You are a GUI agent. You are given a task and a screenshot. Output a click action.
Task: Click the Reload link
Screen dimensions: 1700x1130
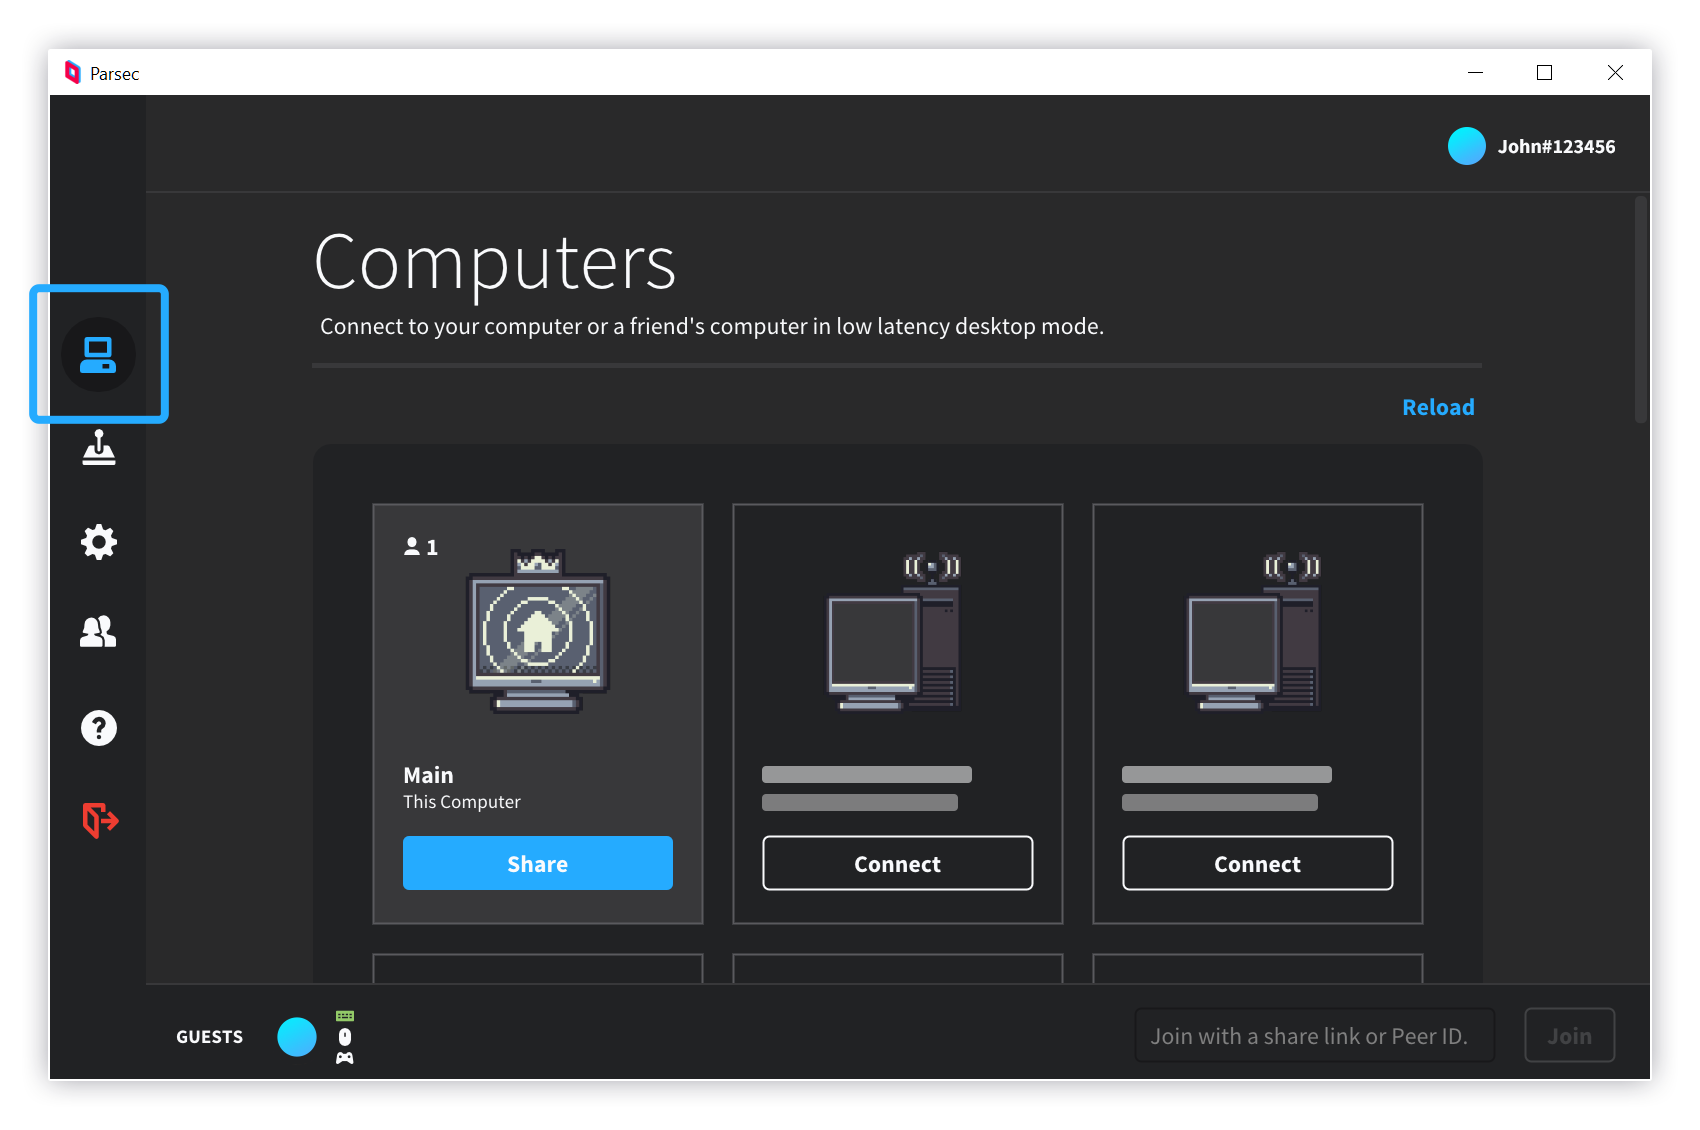(x=1438, y=407)
